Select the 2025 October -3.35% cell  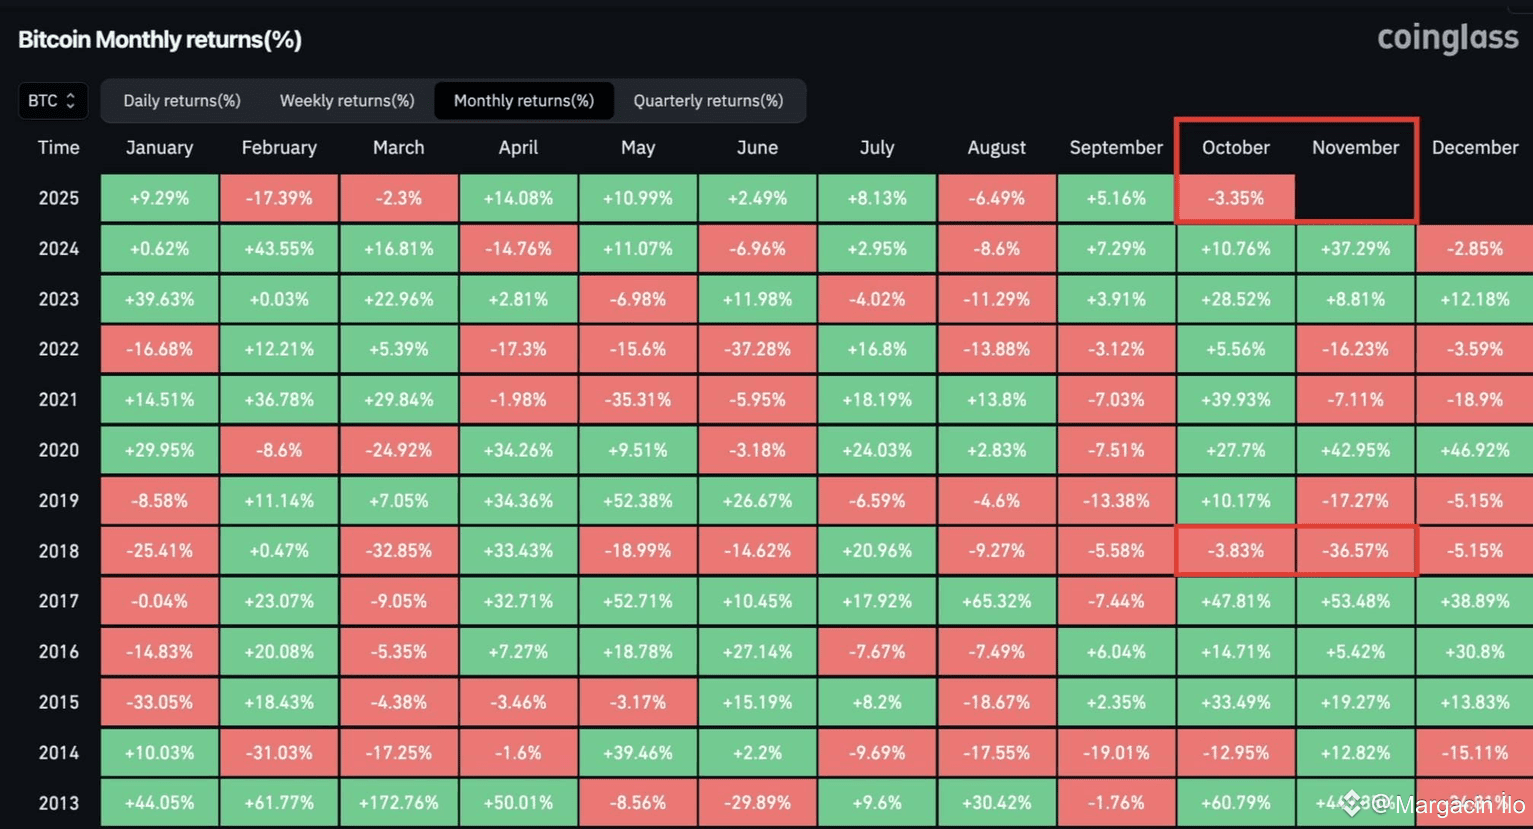point(1236,198)
